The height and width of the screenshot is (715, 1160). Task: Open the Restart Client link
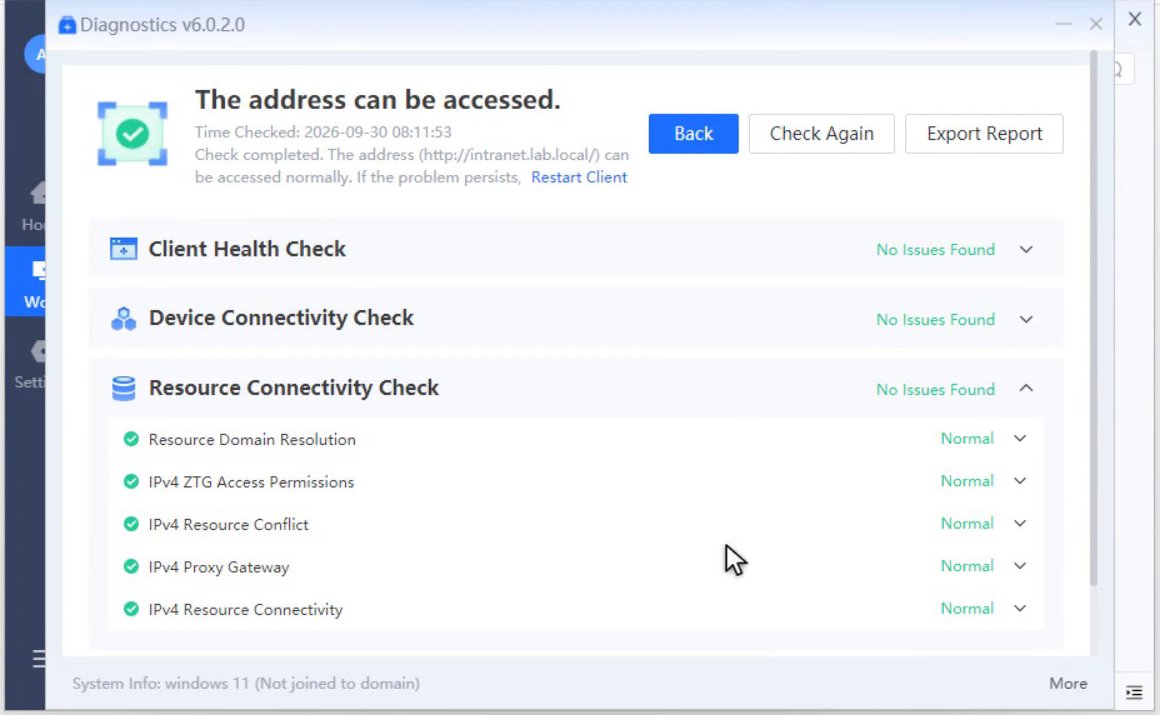[579, 178]
